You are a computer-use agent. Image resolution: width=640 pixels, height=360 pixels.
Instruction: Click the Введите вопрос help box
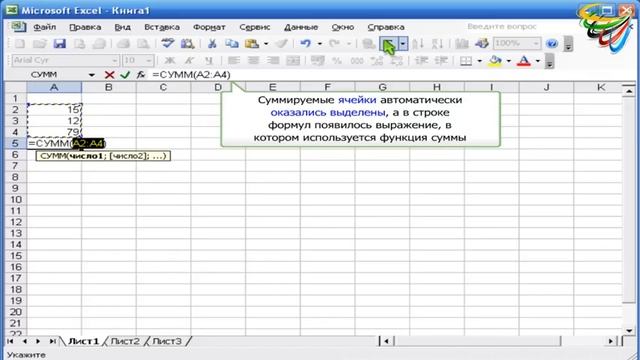[x=502, y=27]
